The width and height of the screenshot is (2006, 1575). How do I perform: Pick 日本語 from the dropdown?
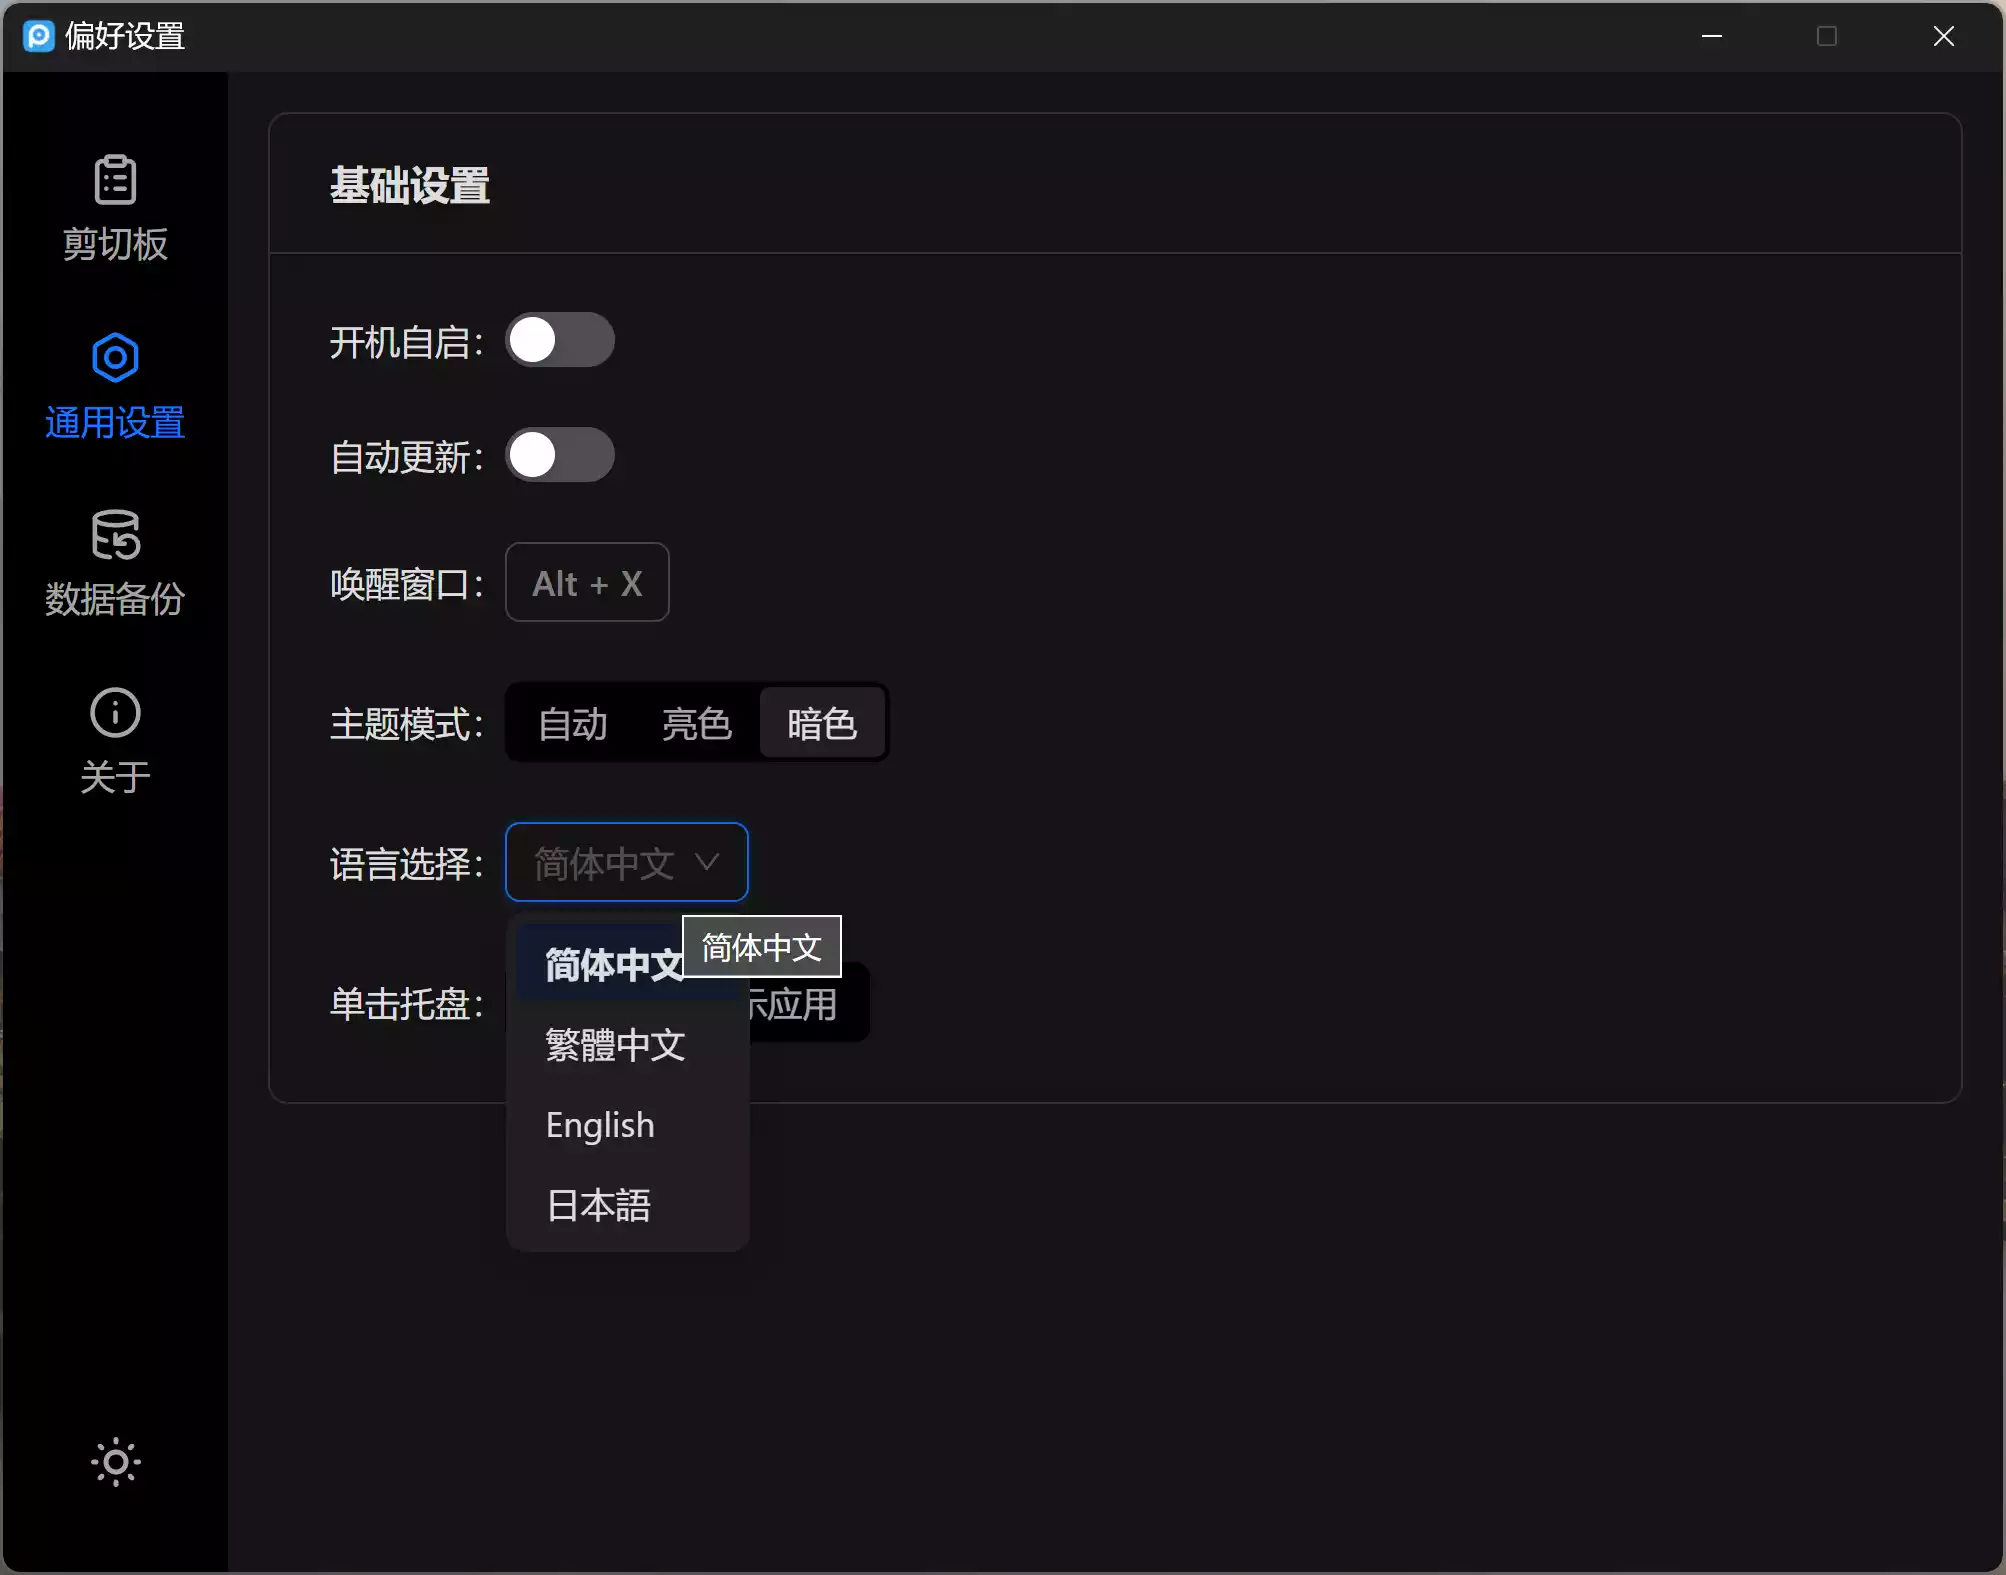[x=598, y=1205]
